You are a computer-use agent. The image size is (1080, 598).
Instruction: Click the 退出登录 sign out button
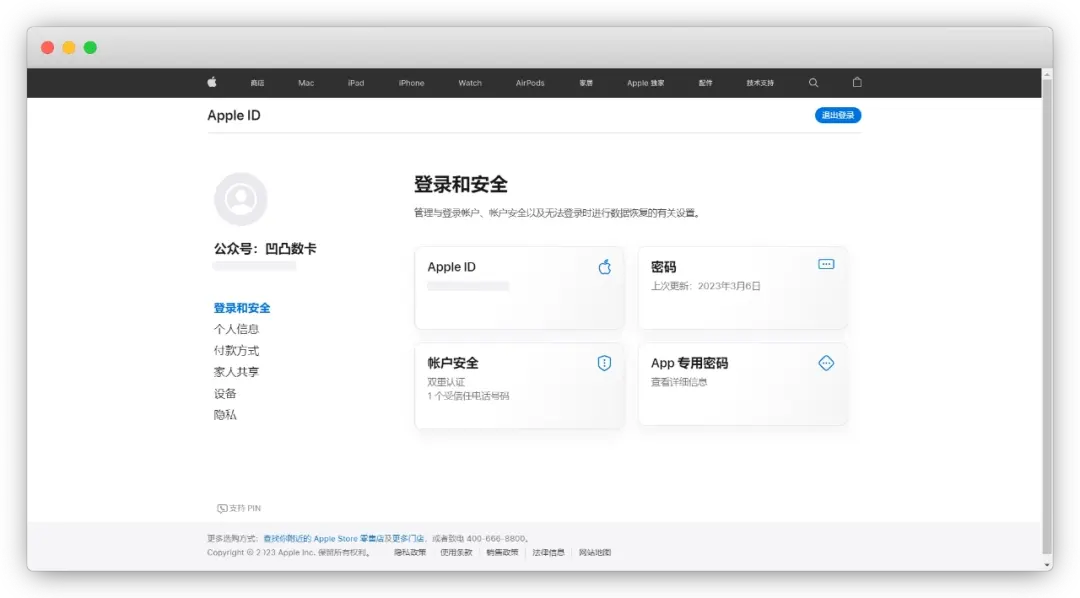[x=838, y=115]
